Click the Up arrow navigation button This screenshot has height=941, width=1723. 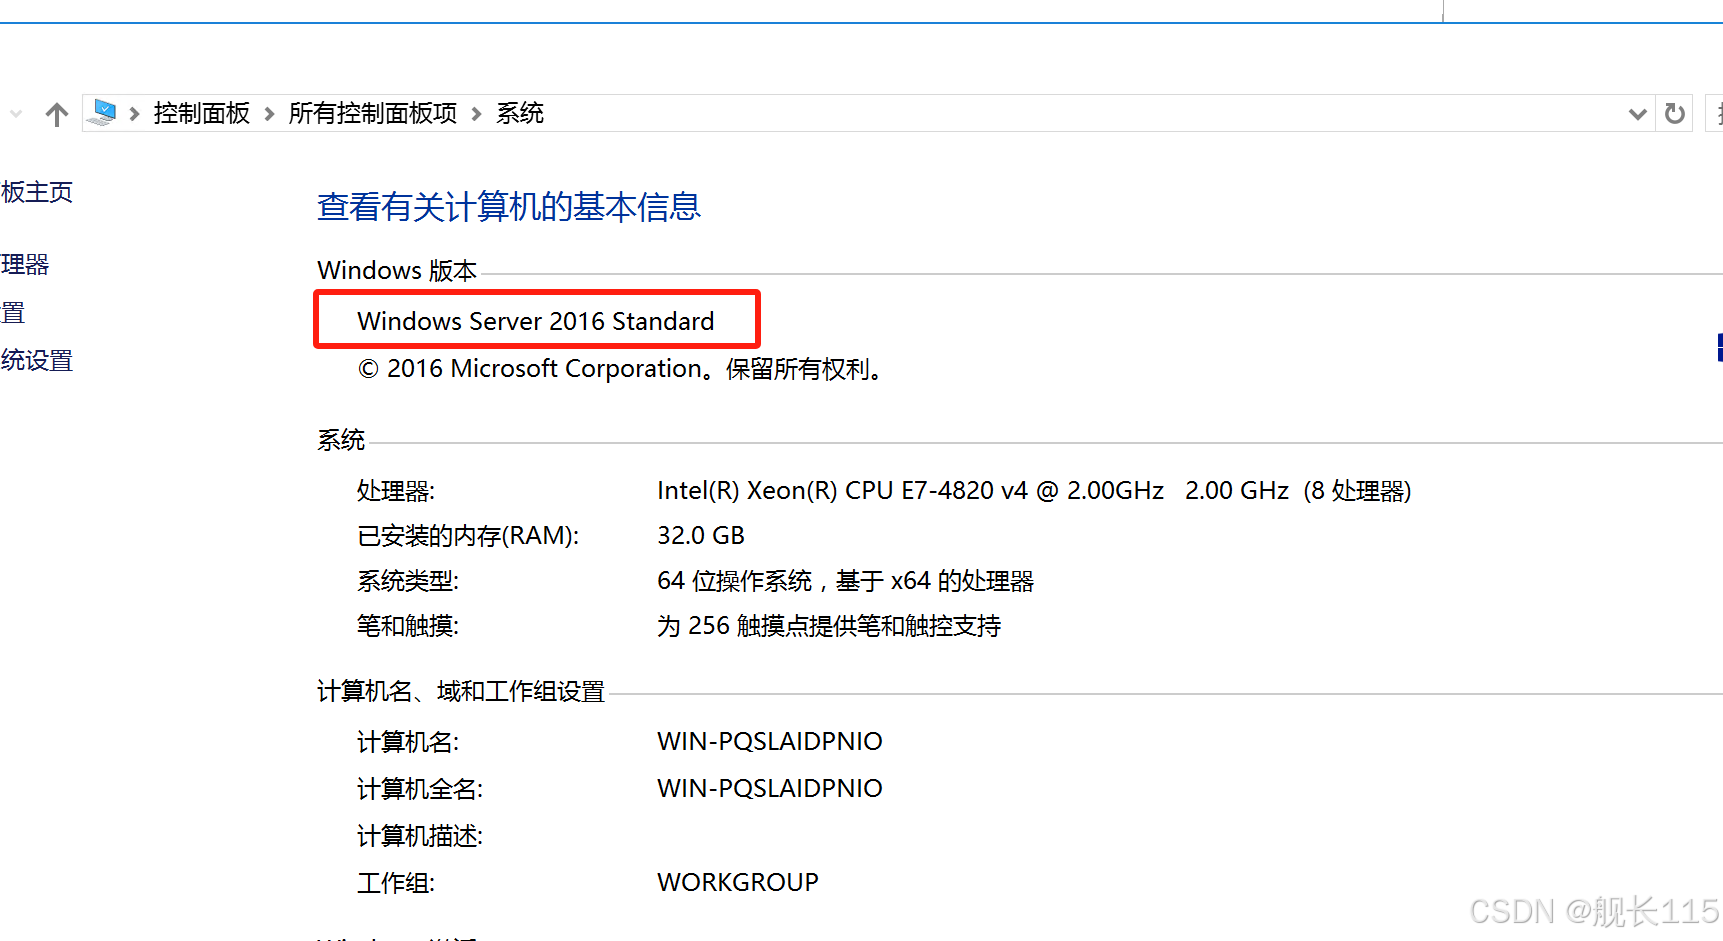(x=57, y=114)
